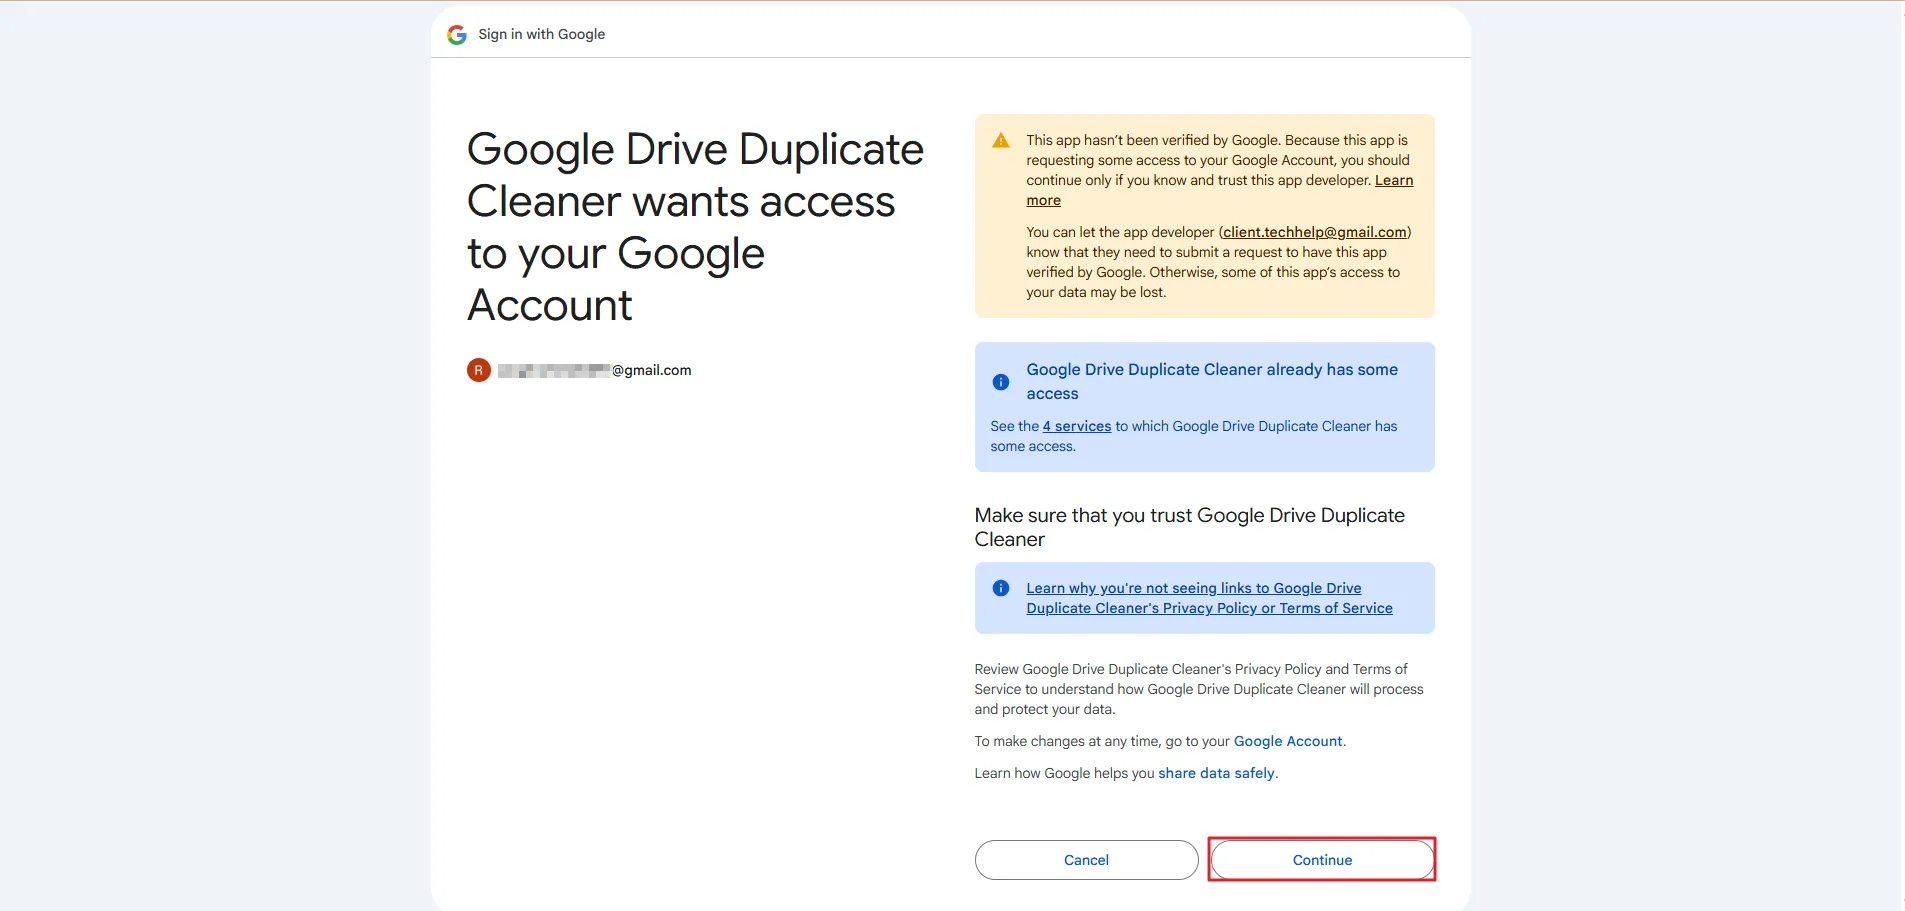Click the client.techhelp@gmail.com developer email link
The width and height of the screenshot is (1905, 911).
(x=1315, y=232)
